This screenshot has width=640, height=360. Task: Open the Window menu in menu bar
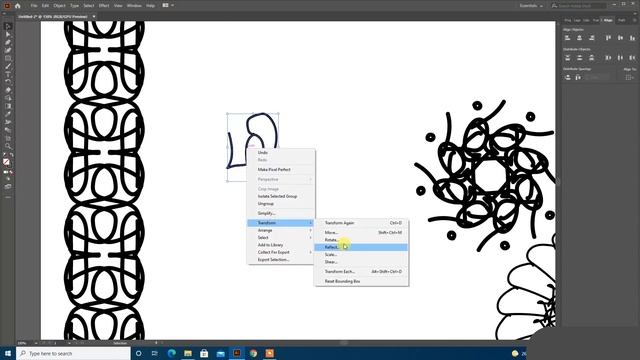134,6
